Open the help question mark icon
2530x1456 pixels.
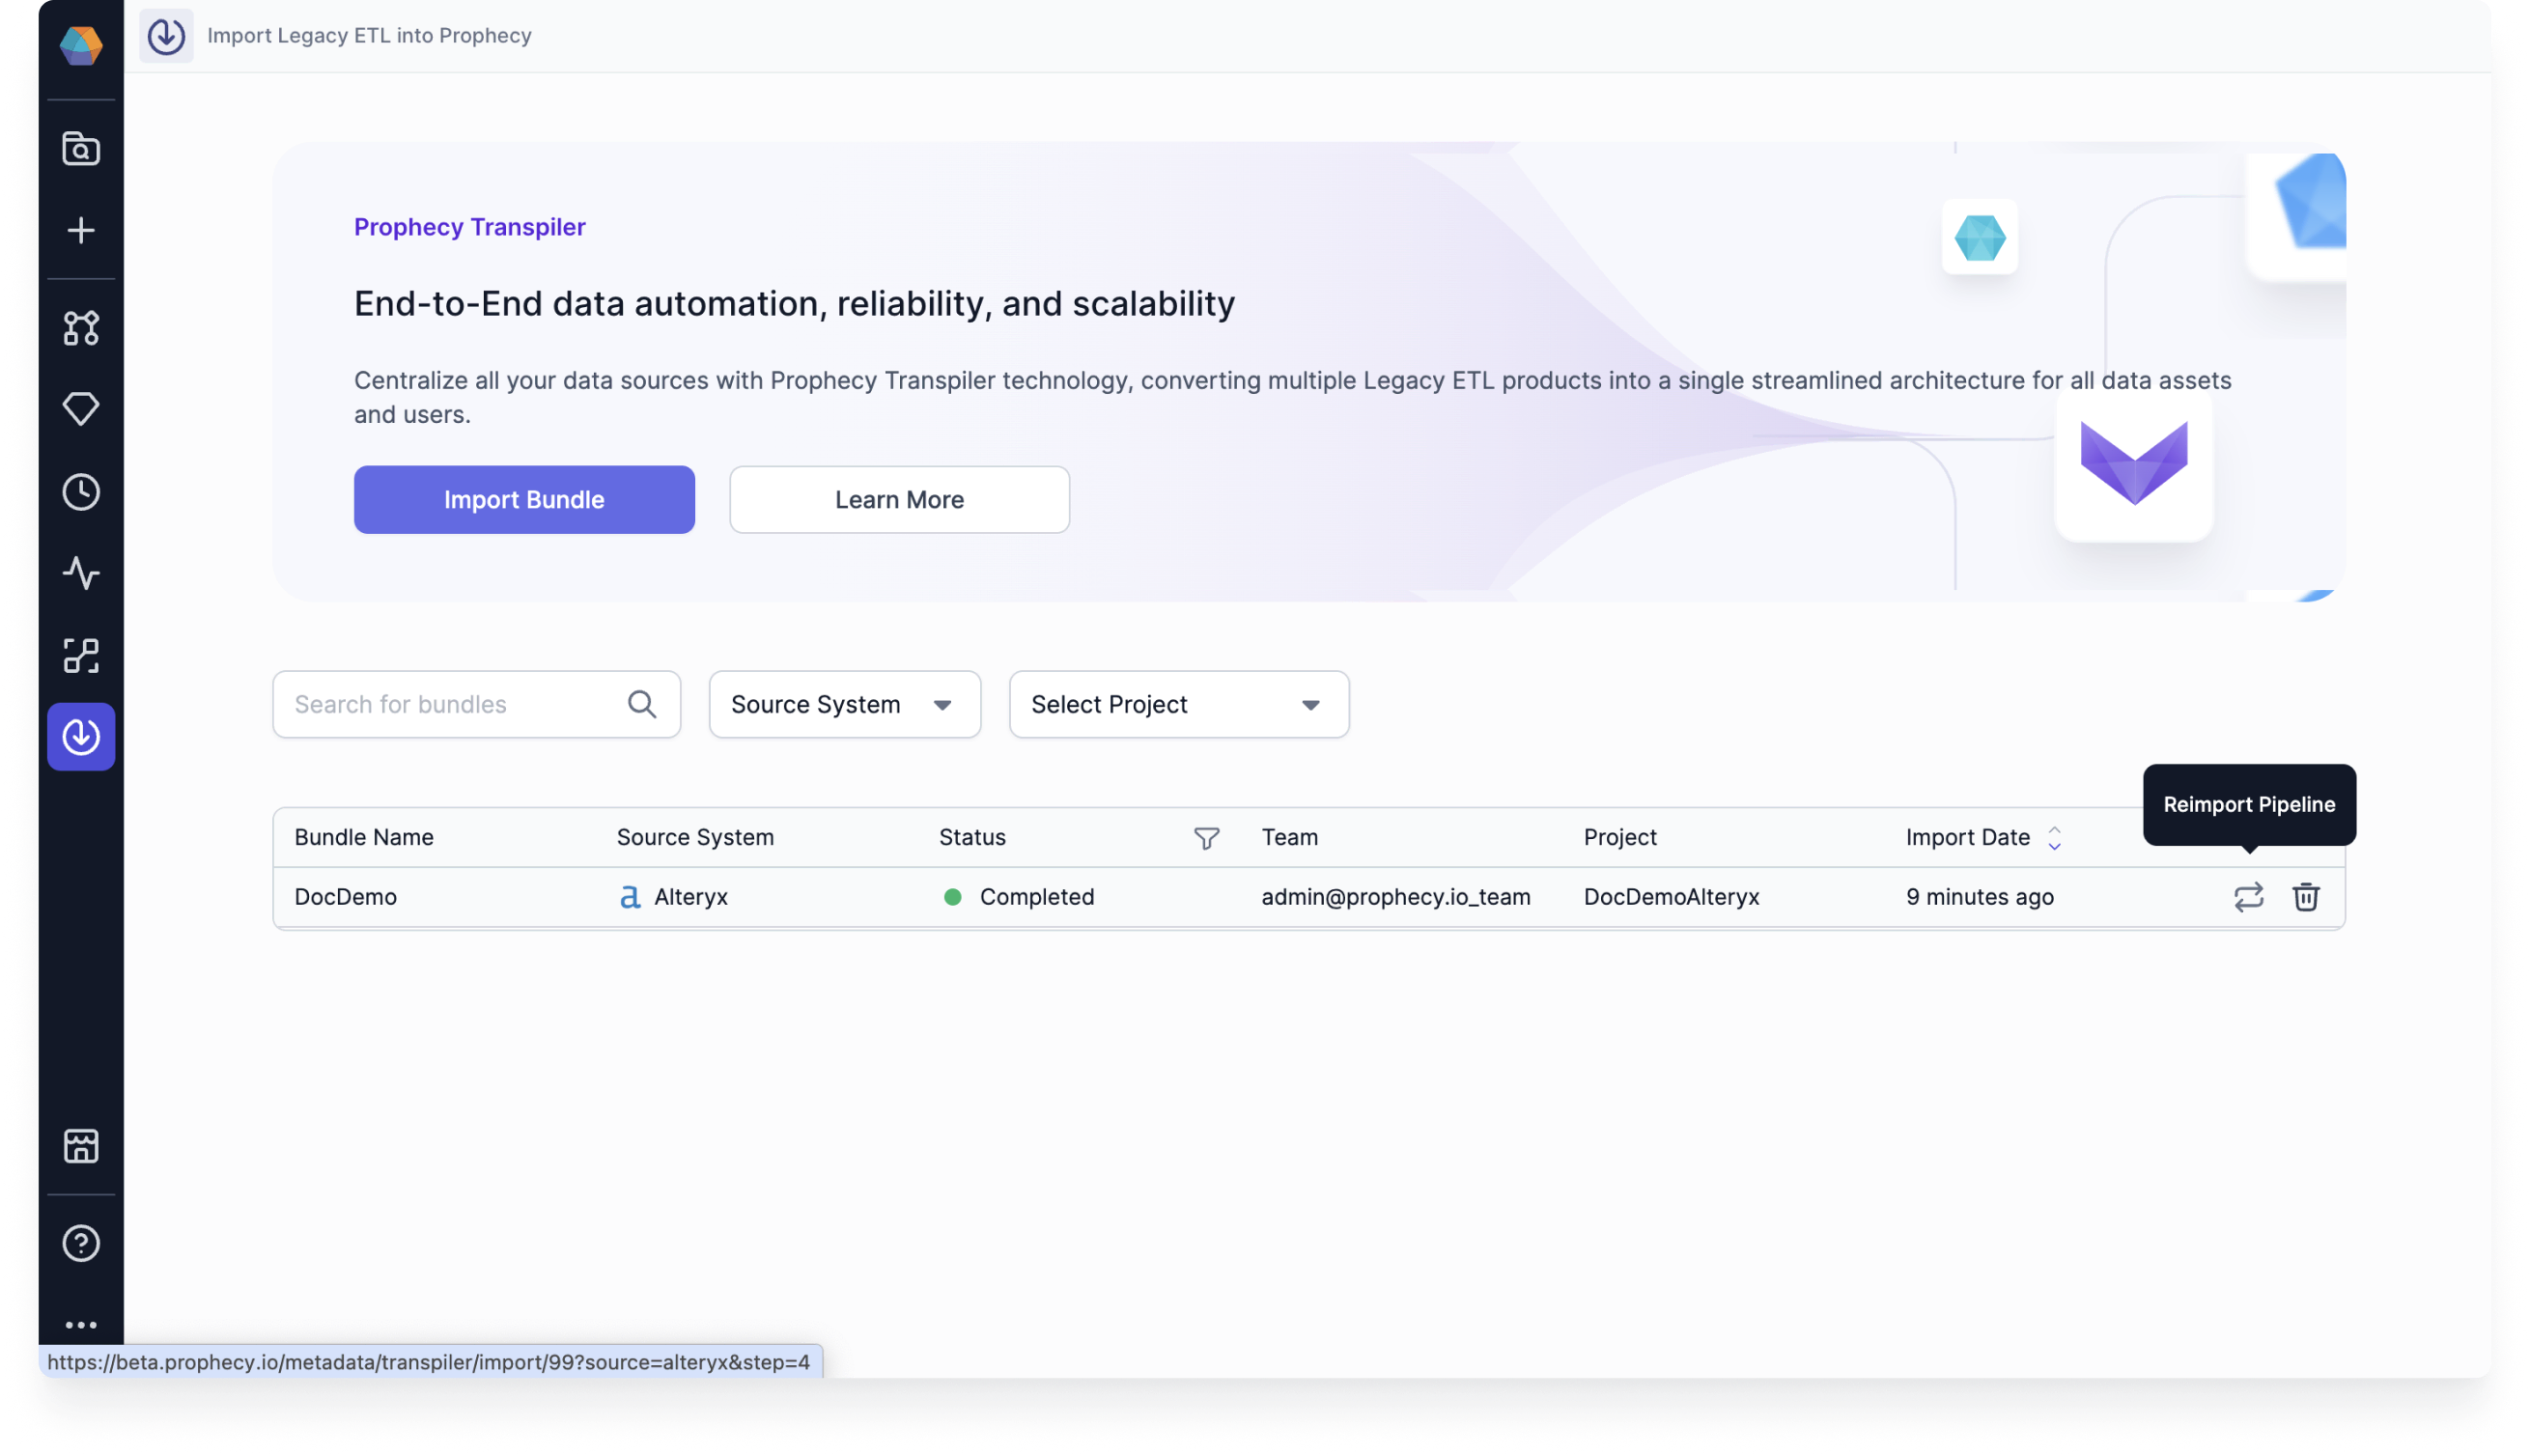tap(81, 1242)
